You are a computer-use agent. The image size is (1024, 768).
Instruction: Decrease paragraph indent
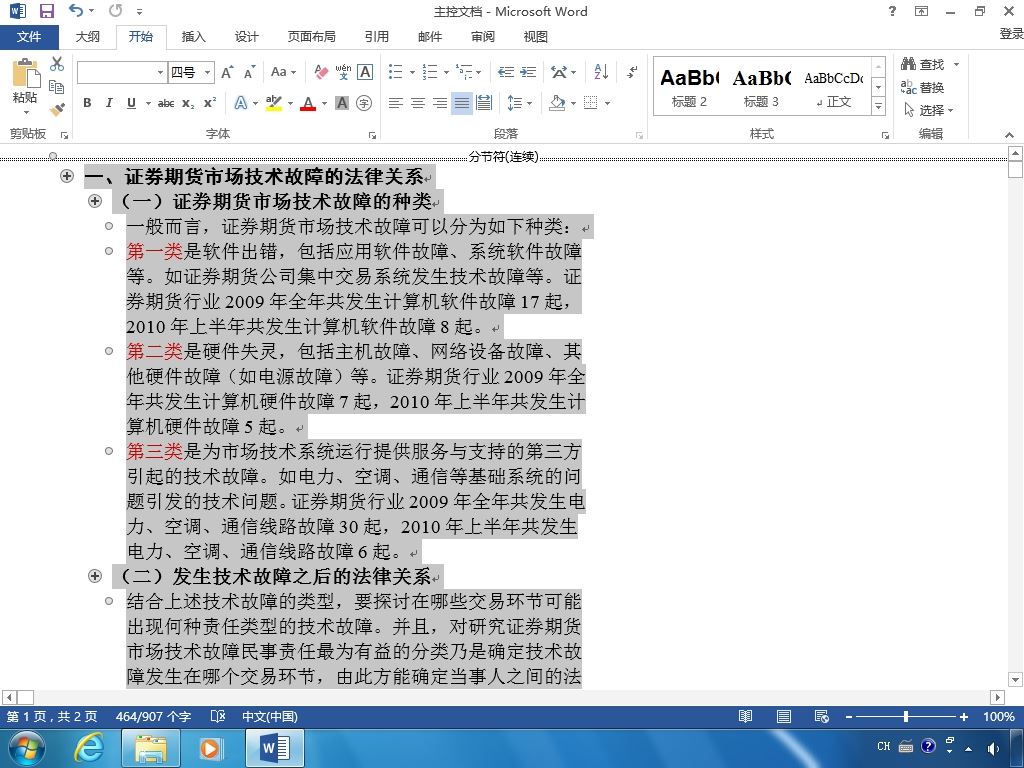pyautogui.click(x=506, y=72)
